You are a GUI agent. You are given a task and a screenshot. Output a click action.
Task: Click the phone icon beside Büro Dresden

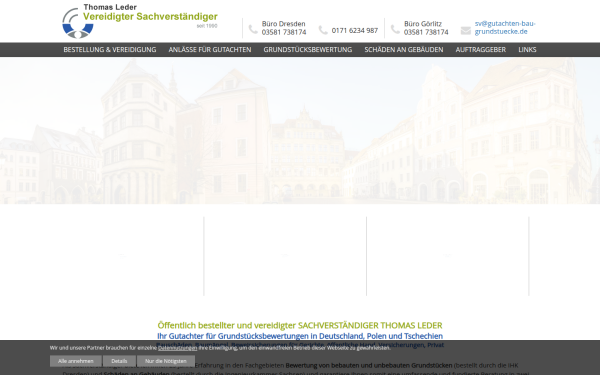253,29
